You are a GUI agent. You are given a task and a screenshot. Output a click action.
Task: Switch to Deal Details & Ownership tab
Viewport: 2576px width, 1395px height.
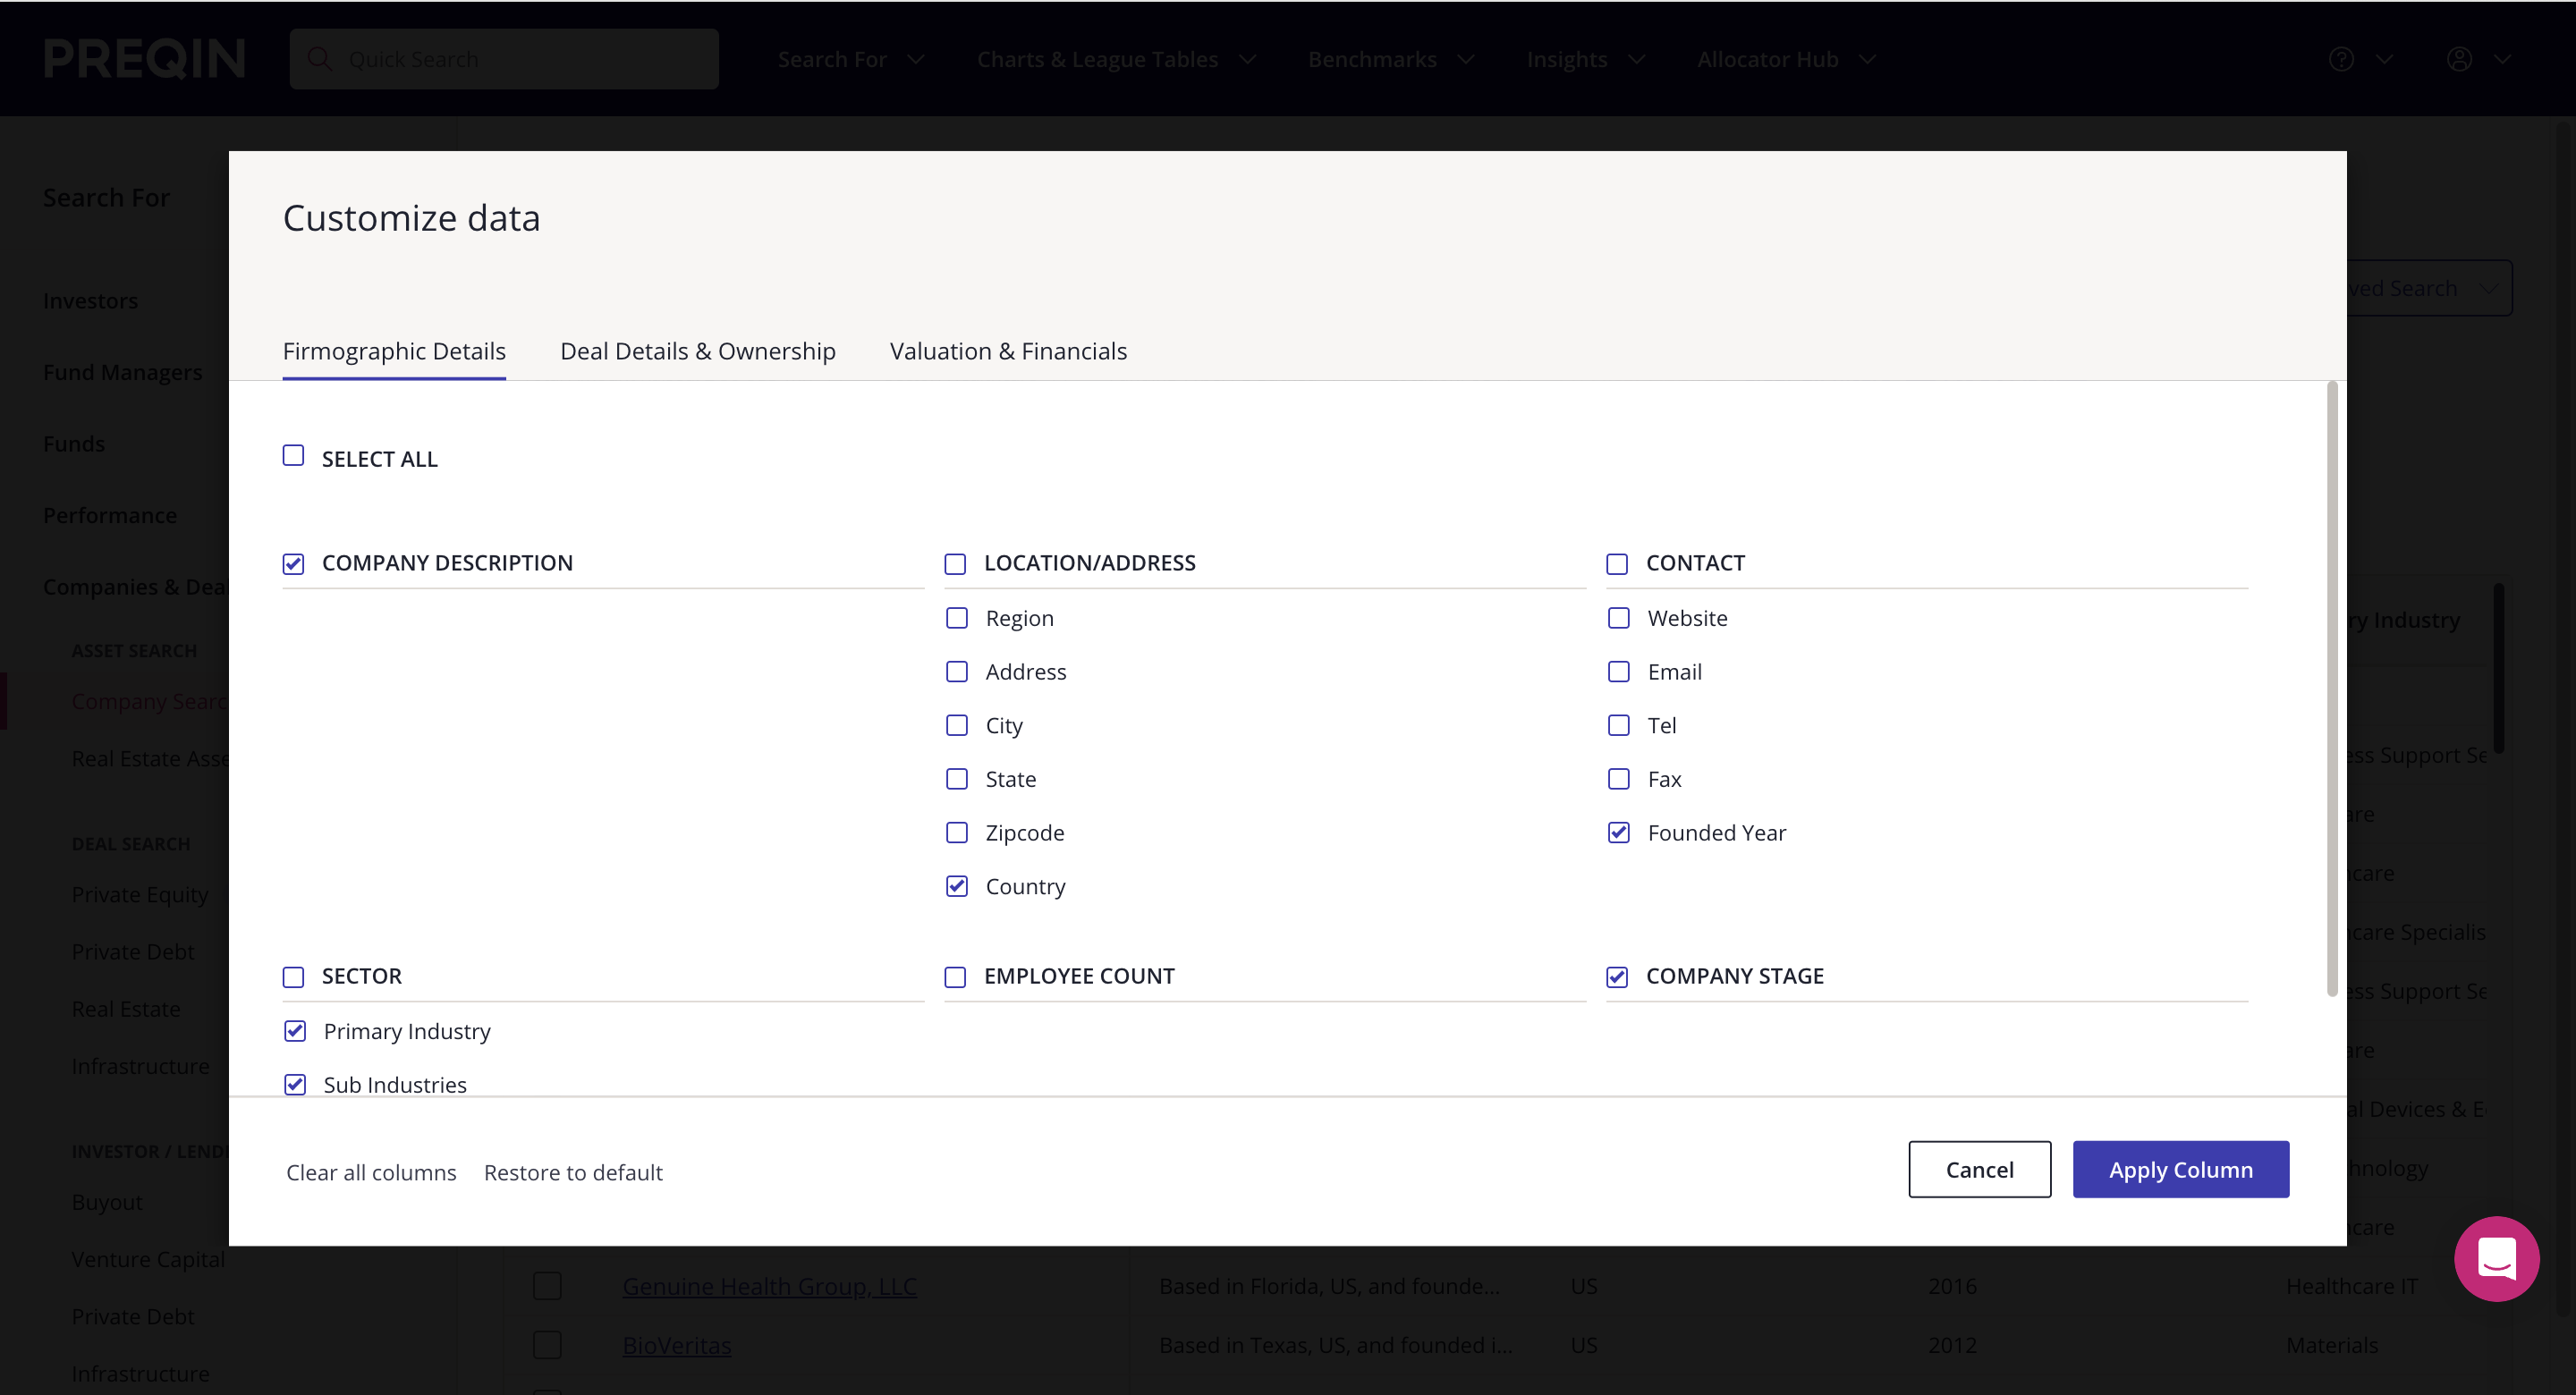[x=697, y=351]
